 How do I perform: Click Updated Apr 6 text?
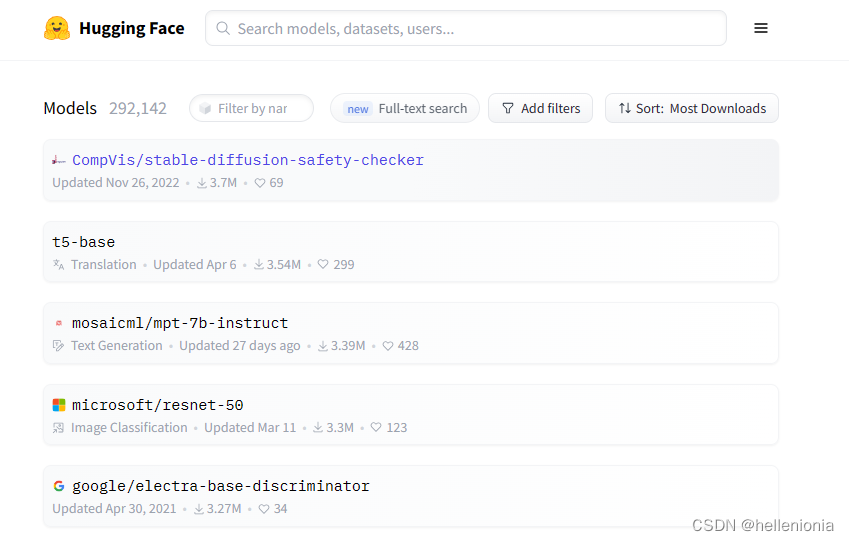(195, 264)
